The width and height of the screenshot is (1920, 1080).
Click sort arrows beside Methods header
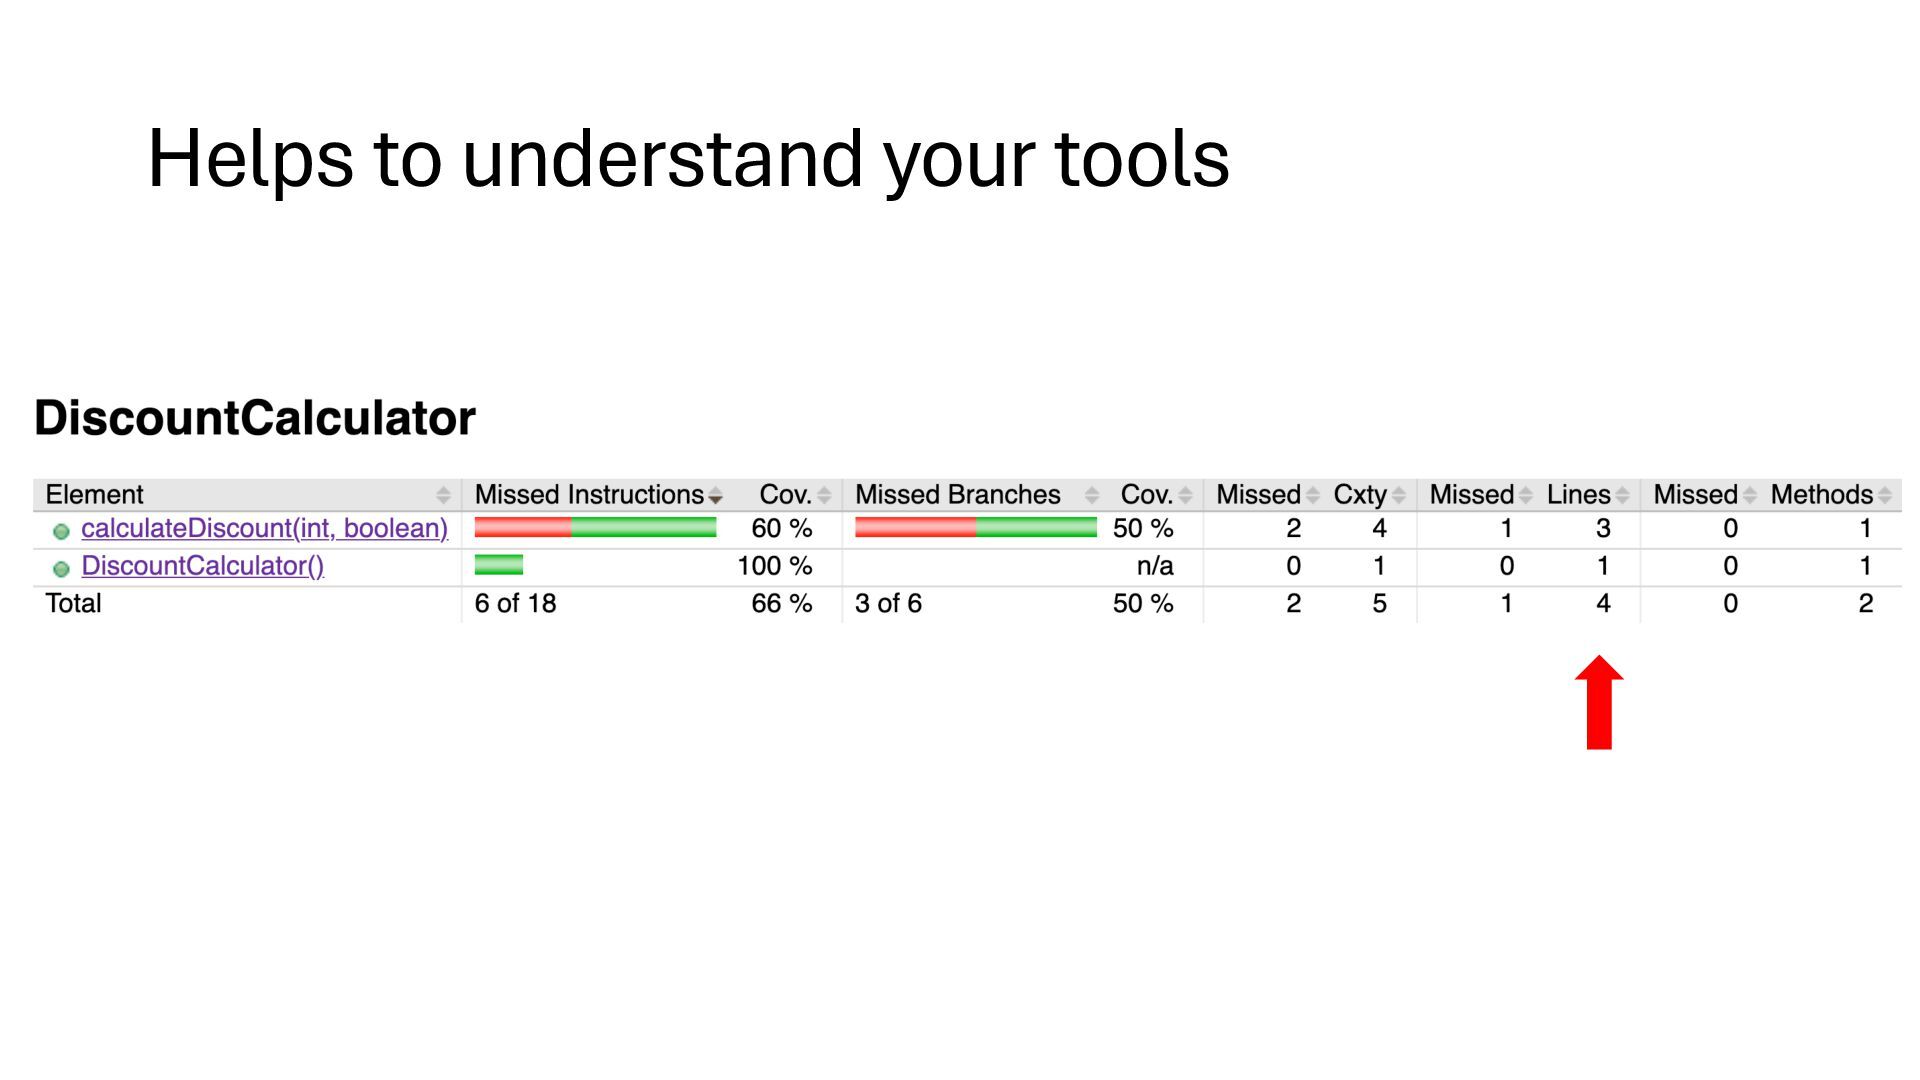(x=1885, y=495)
